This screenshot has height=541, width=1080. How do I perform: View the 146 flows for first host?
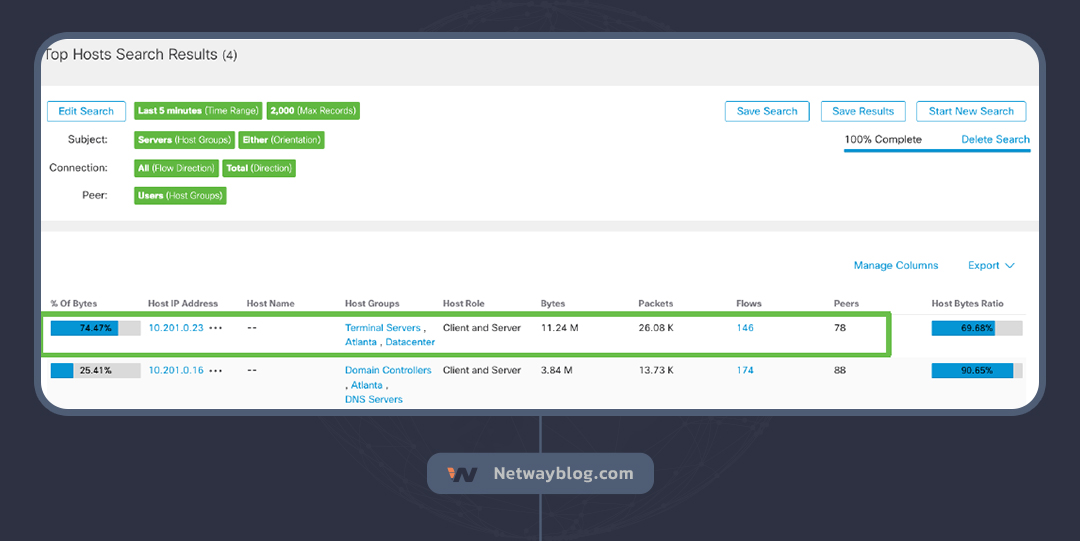745,328
